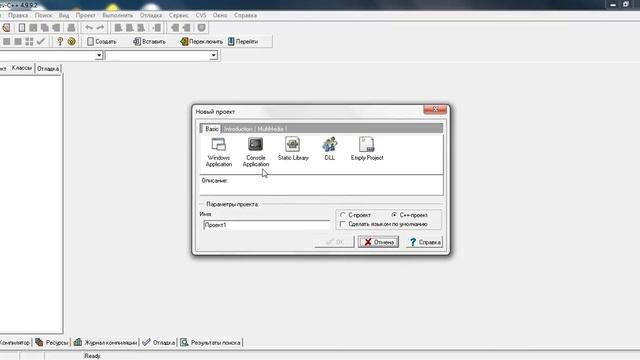Click the Справка button in the dialog
Viewport: 640px width, 360px height.
point(424,242)
